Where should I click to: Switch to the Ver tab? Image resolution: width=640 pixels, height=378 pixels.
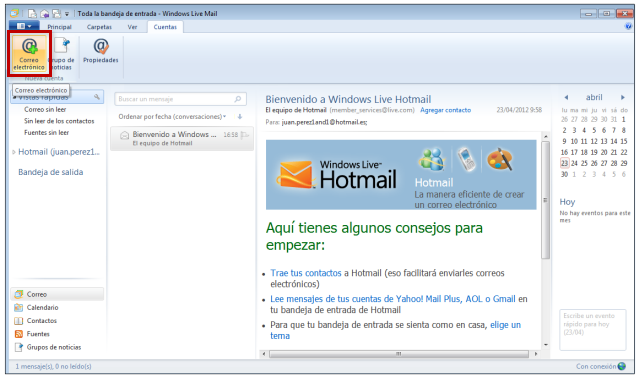(x=132, y=27)
